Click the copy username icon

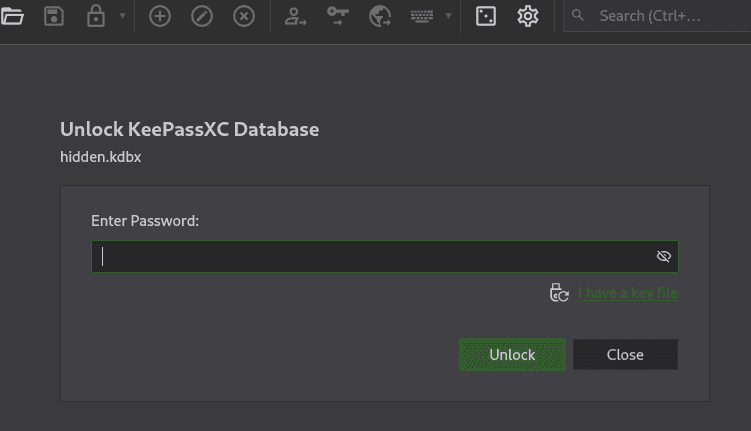pyautogui.click(x=295, y=16)
